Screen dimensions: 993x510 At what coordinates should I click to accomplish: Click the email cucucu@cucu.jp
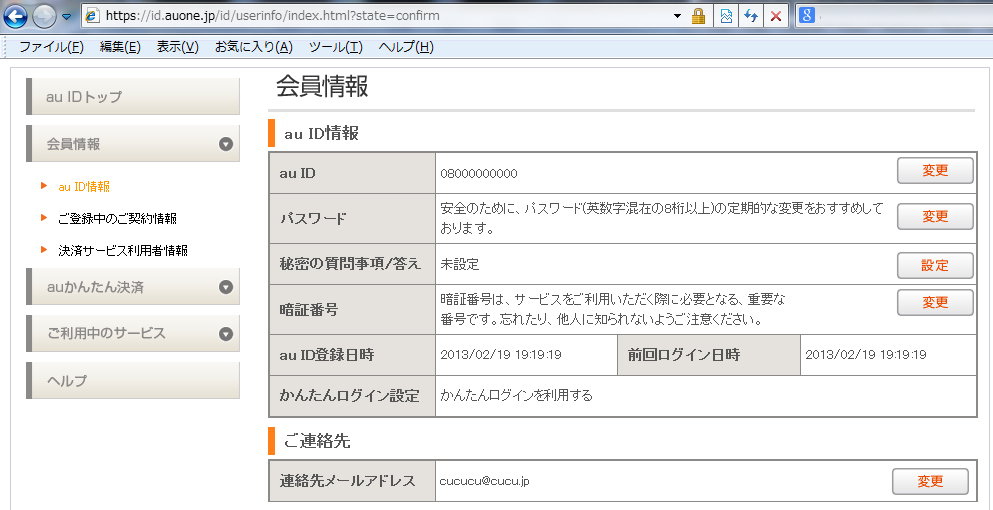484,481
